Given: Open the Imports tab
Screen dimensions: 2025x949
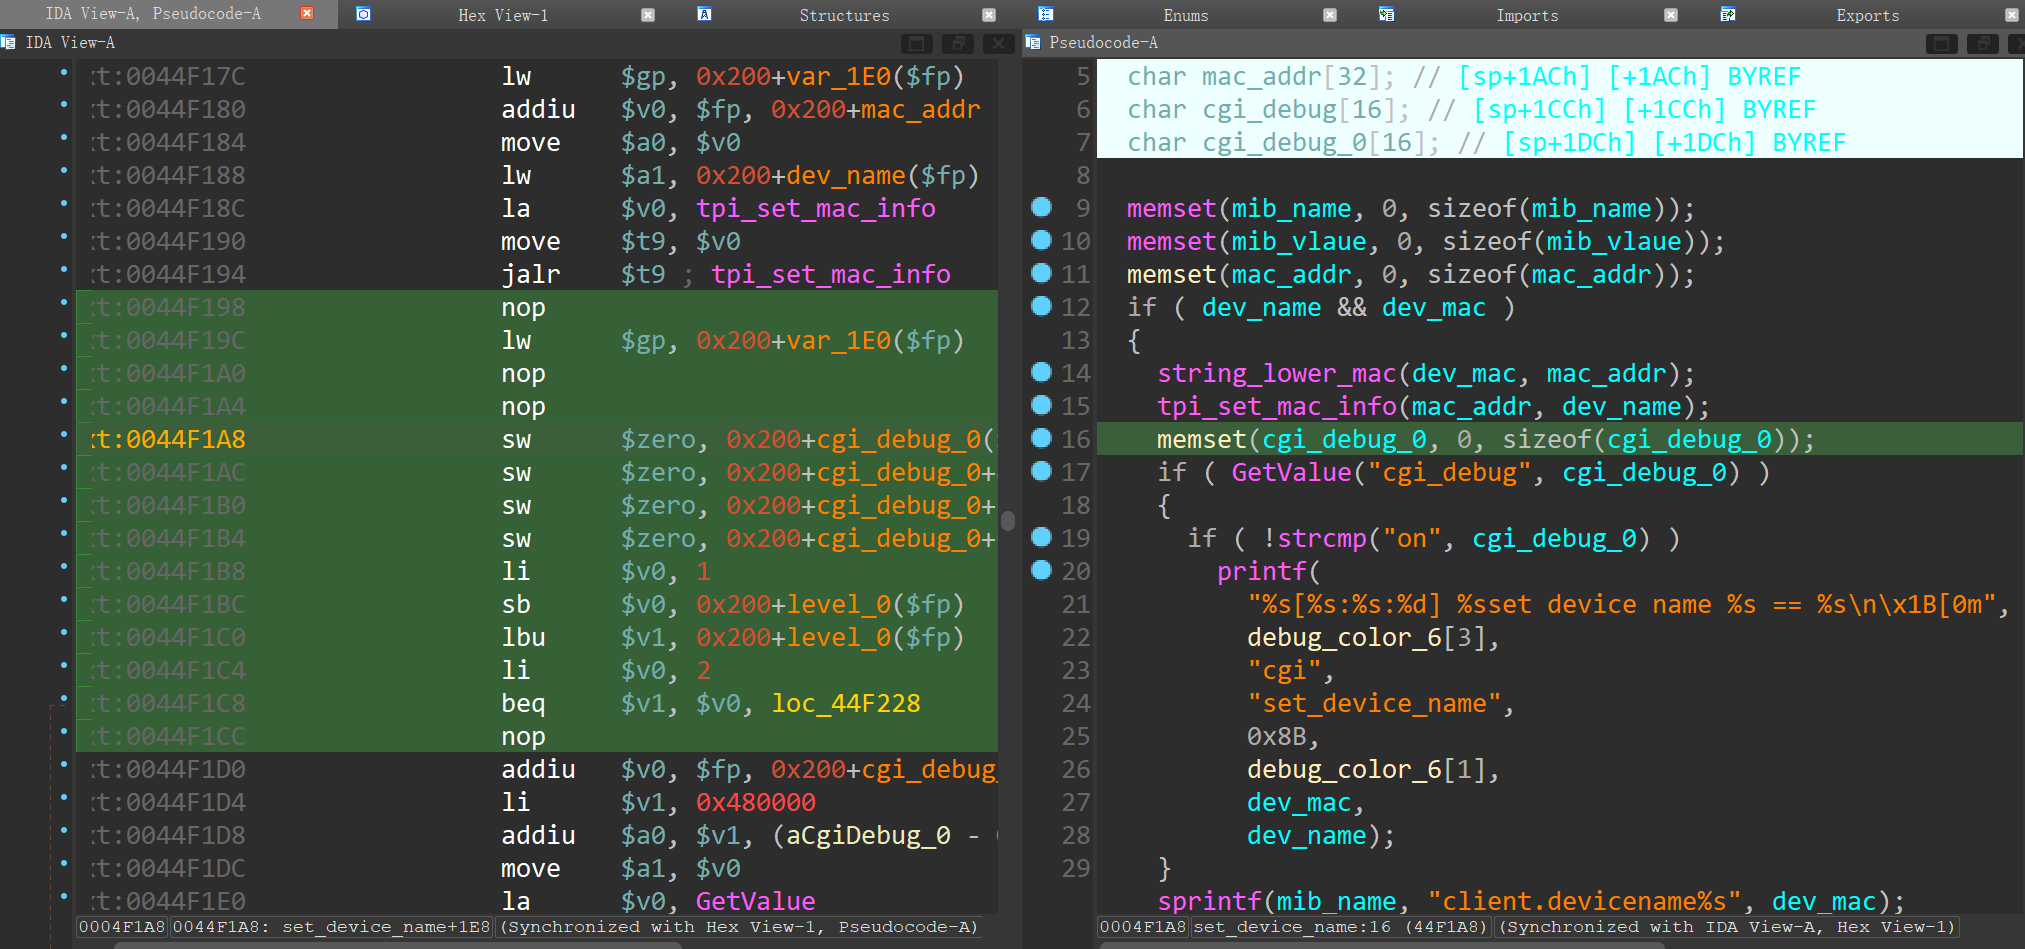Looking at the screenshot, I should click(x=1527, y=15).
